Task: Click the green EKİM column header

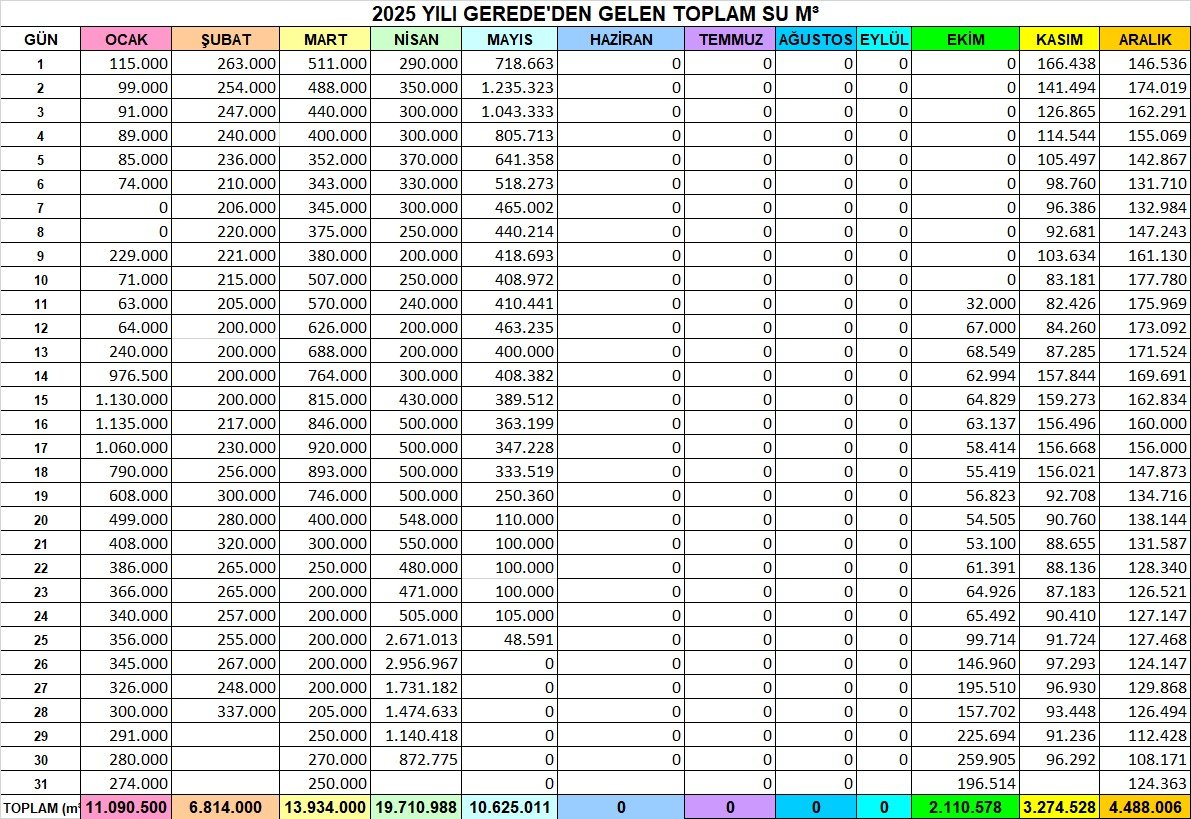Action: [x=965, y=40]
